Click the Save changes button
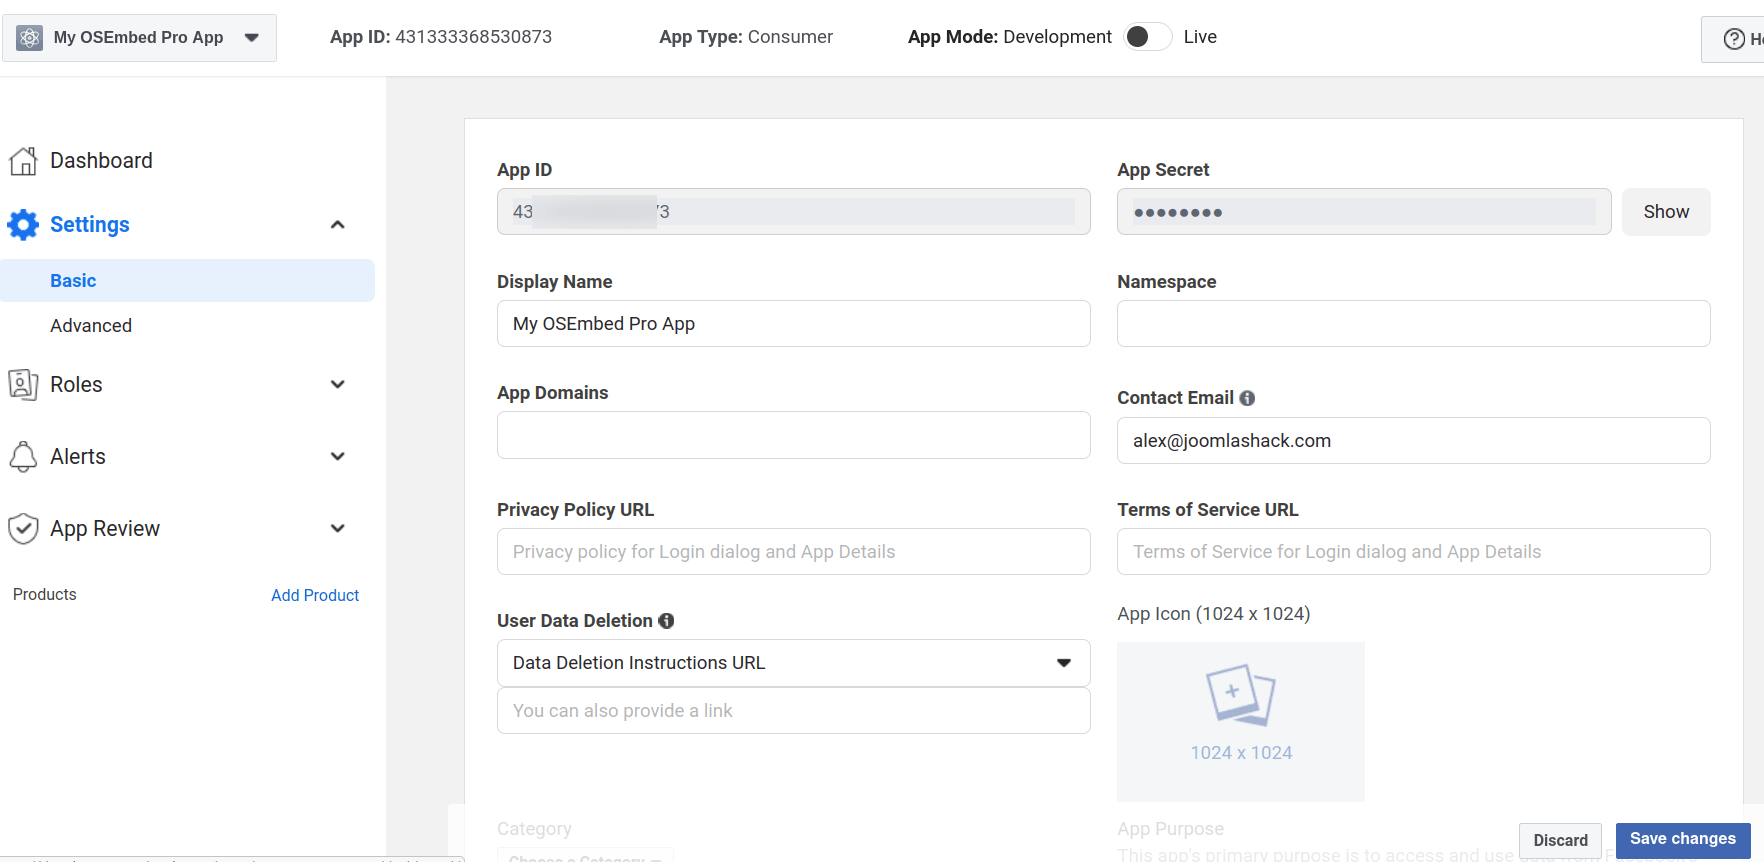The image size is (1764, 862). pos(1683,840)
